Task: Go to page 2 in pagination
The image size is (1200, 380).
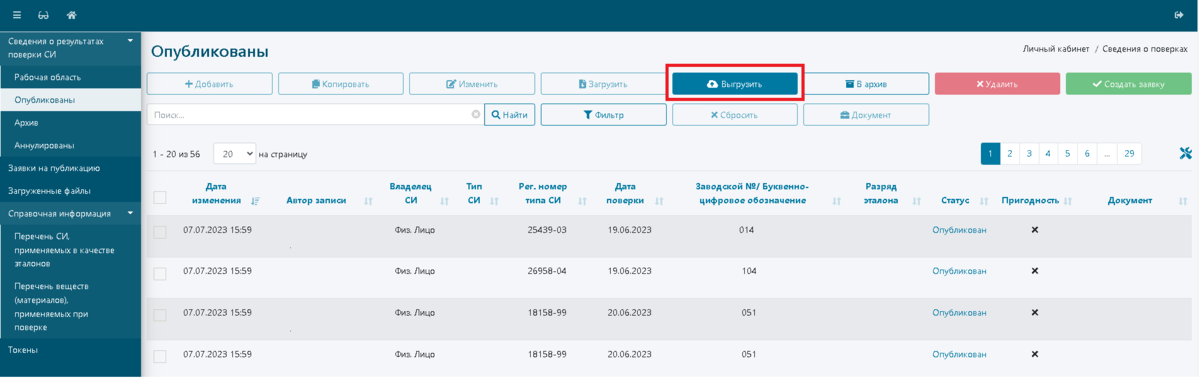Action: [x=1010, y=154]
